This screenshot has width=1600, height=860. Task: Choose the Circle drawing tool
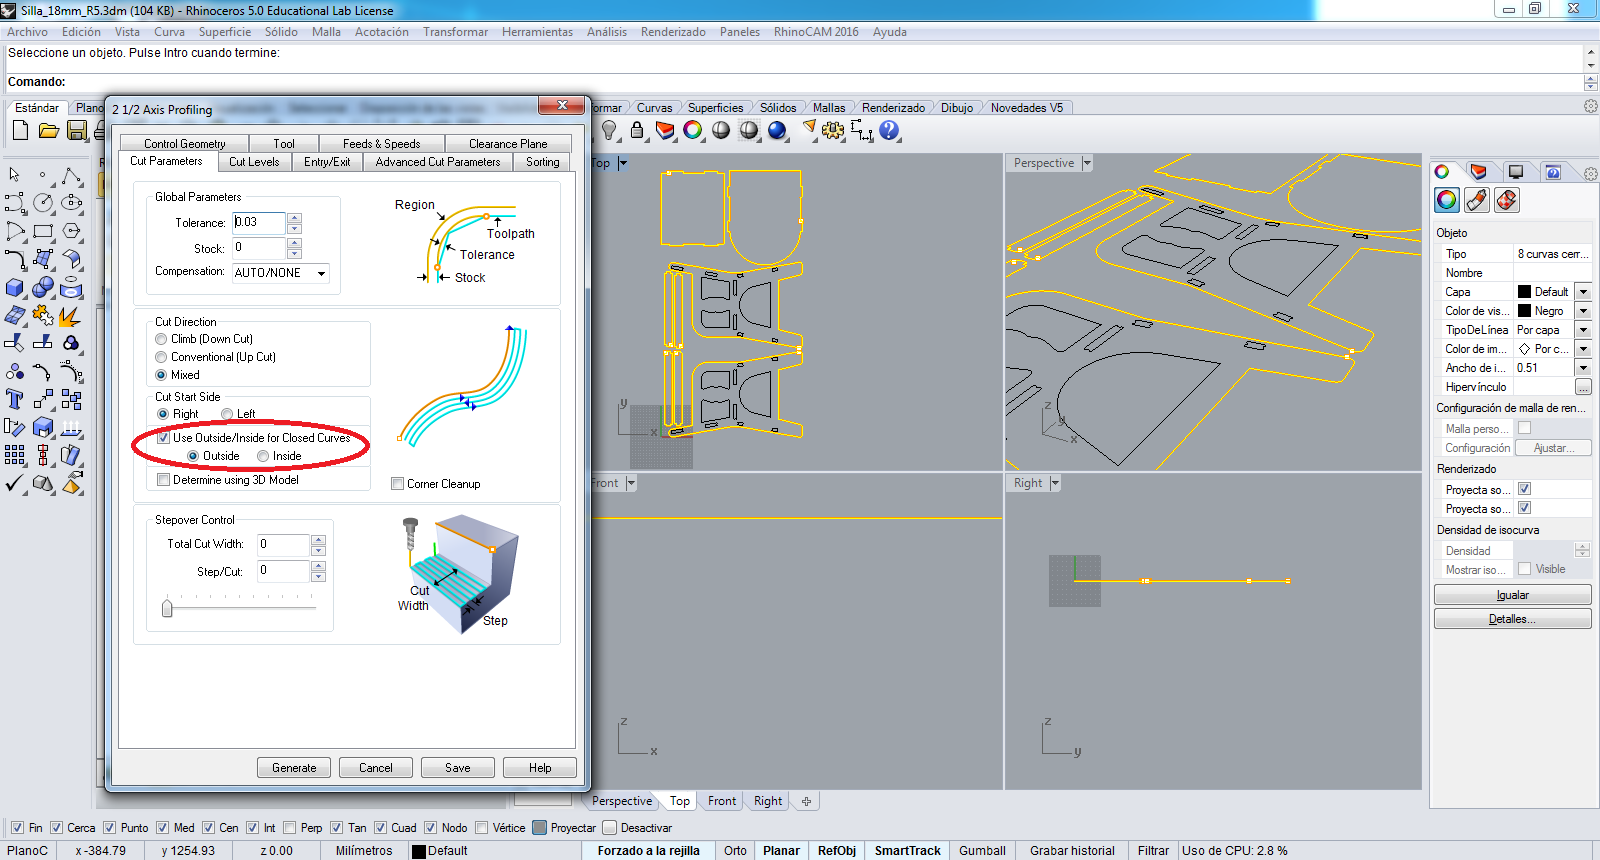43,203
